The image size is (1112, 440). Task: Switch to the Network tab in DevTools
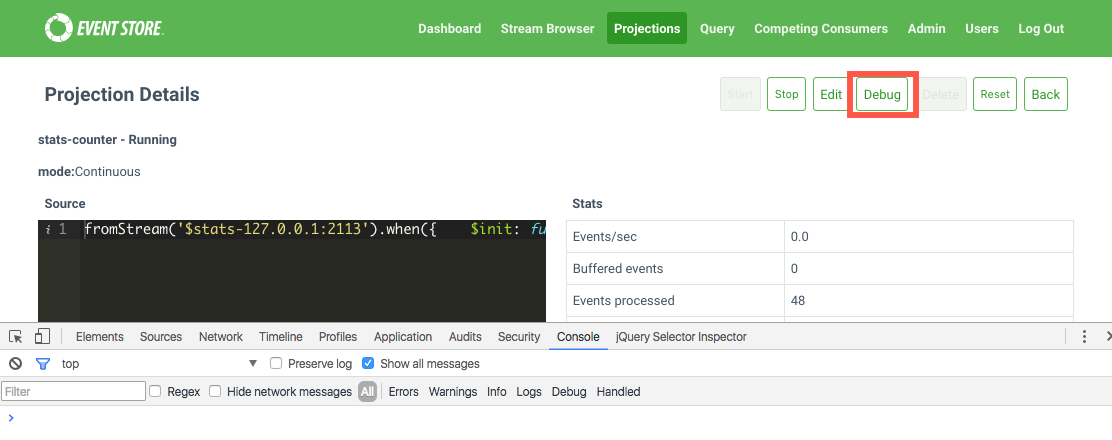click(x=220, y=337)
